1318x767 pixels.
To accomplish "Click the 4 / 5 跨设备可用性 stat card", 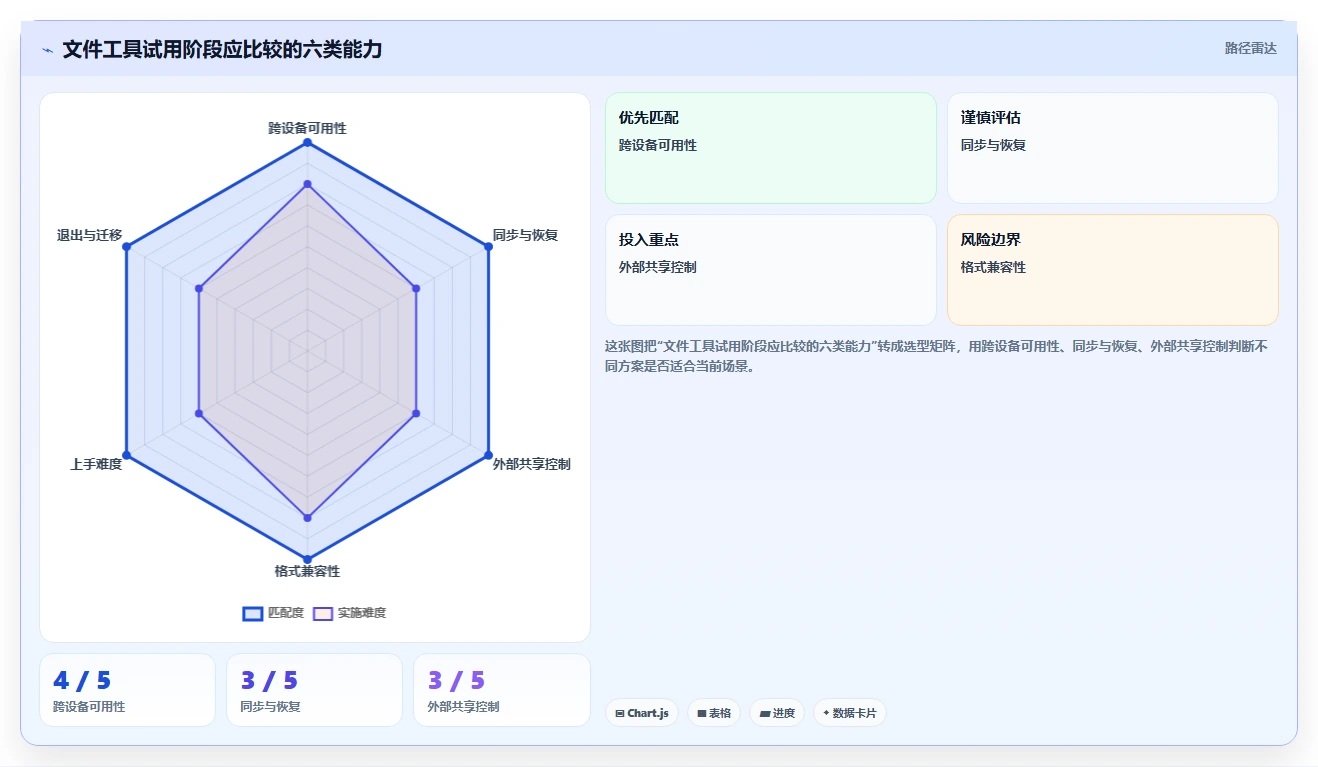I will [x=127, y=690].
